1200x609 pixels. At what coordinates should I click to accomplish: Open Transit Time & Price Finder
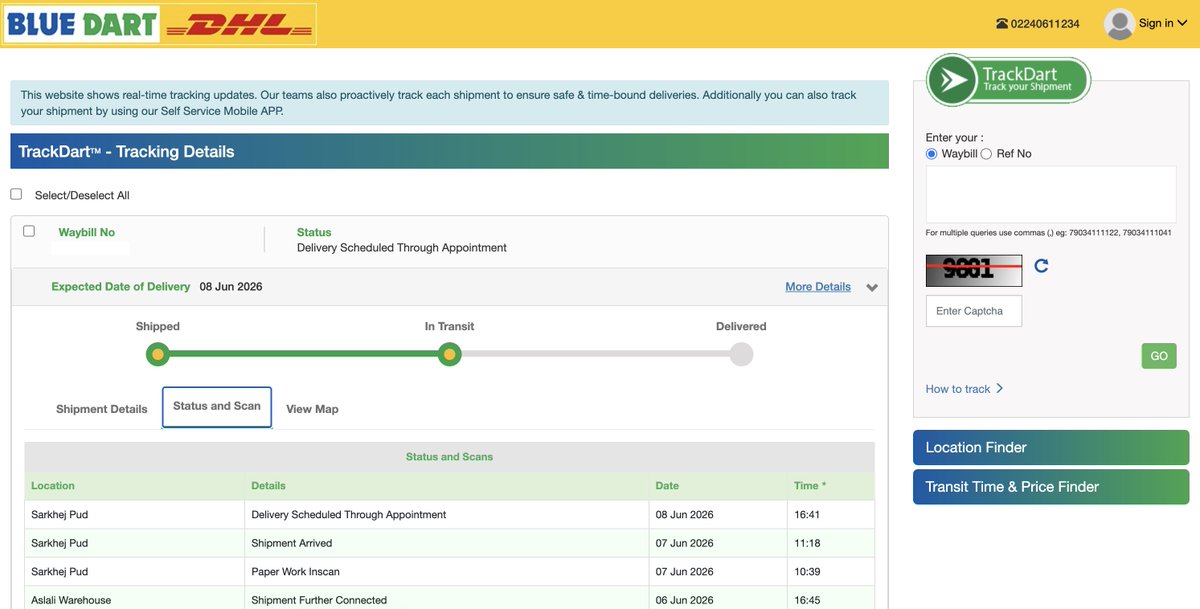point(1051,487)
